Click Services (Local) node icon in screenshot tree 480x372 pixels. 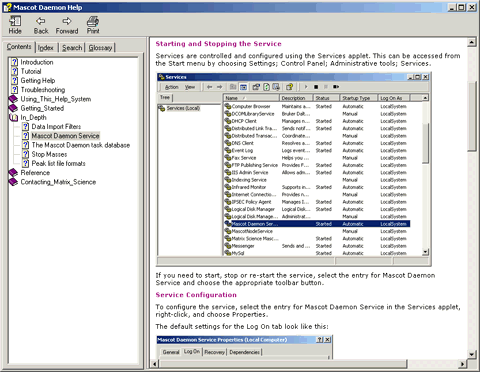coord(162,108)
